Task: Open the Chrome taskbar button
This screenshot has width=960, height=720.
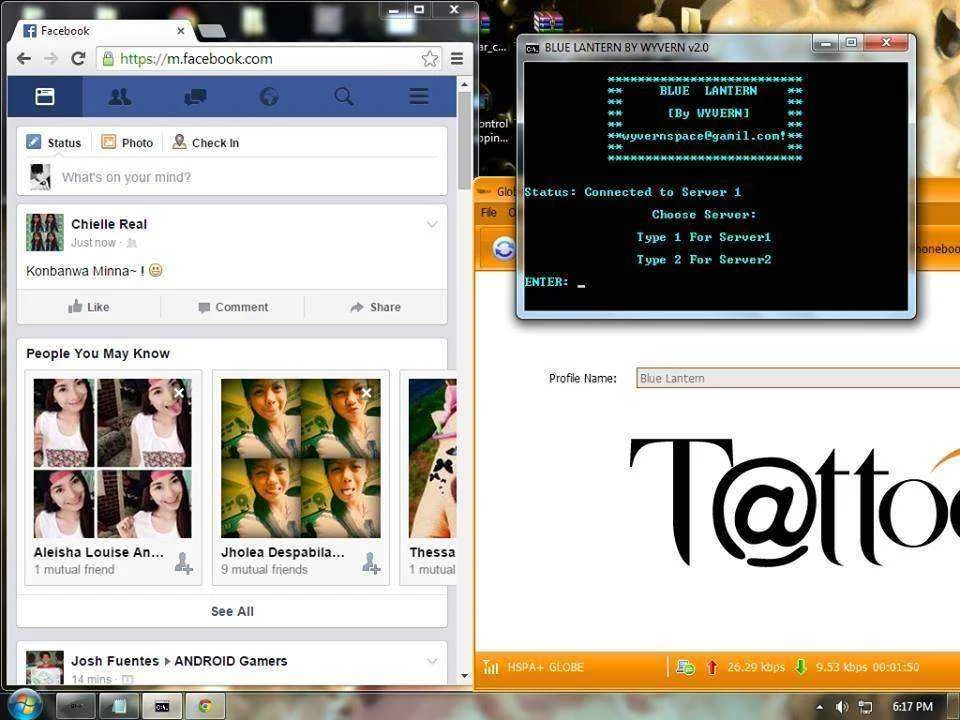Action: click(205, 707)
